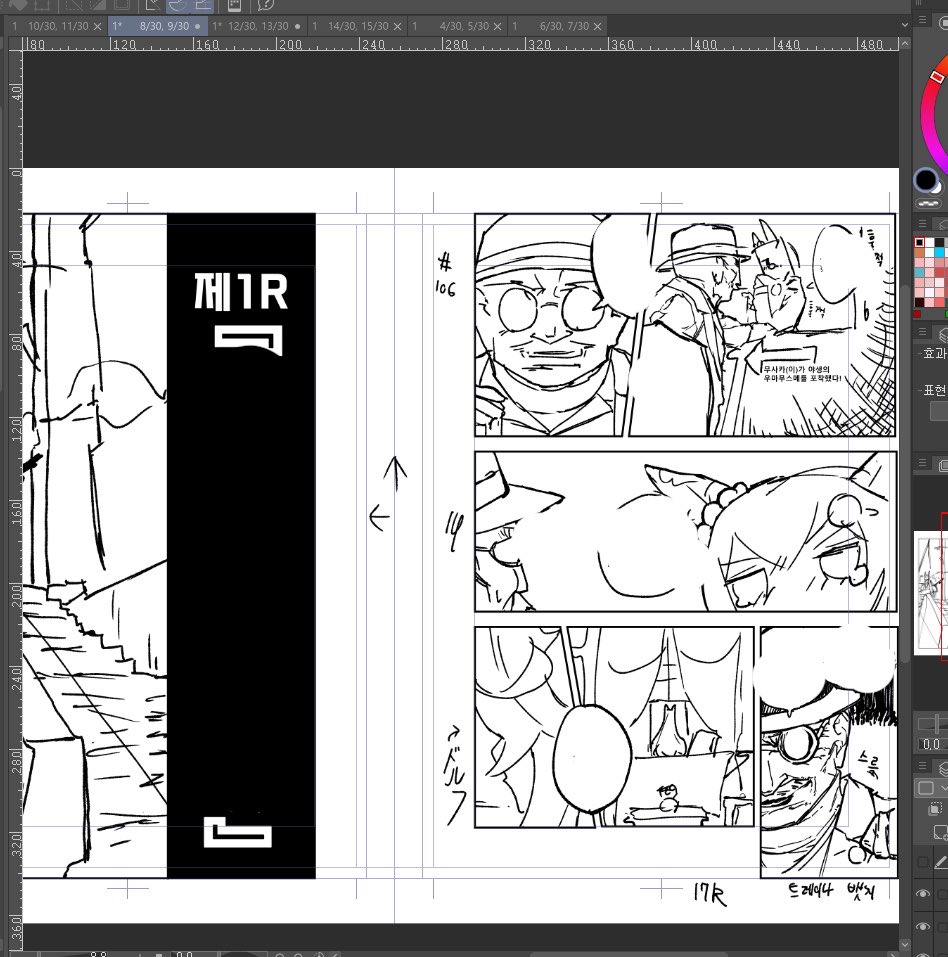
Task: Toggle clip to layer below icon
Action: 935,809
